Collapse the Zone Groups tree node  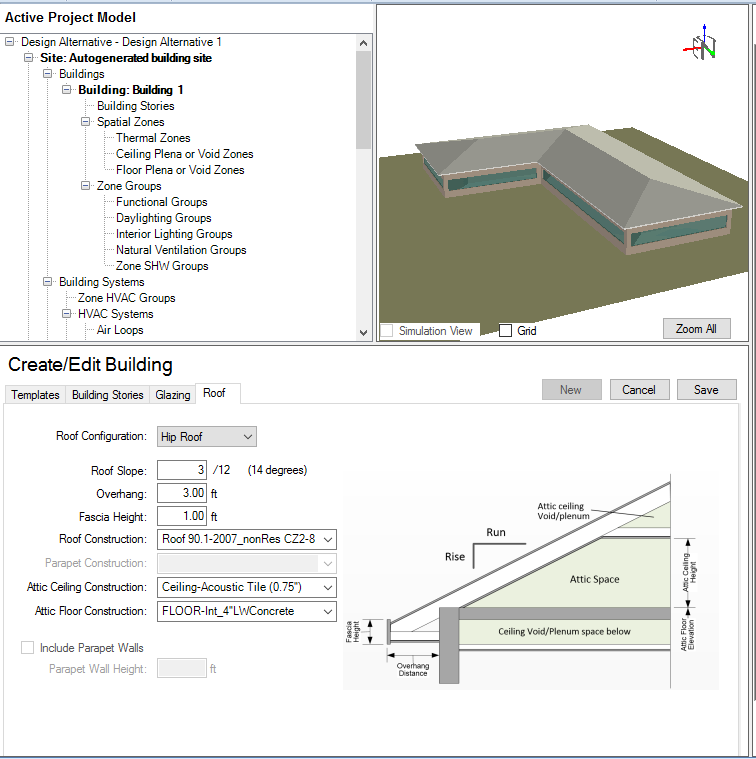pos(86,186)
